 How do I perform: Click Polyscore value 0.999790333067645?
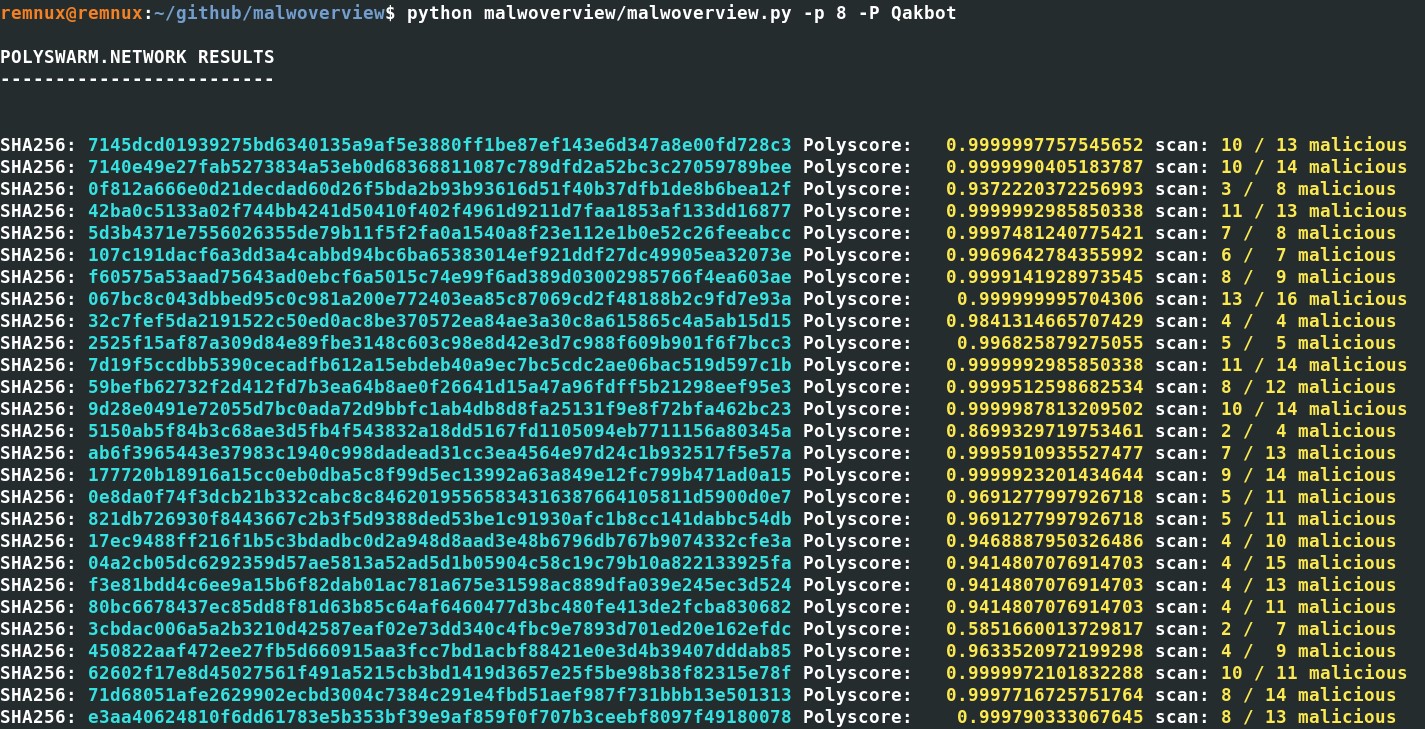(1050, 717)
